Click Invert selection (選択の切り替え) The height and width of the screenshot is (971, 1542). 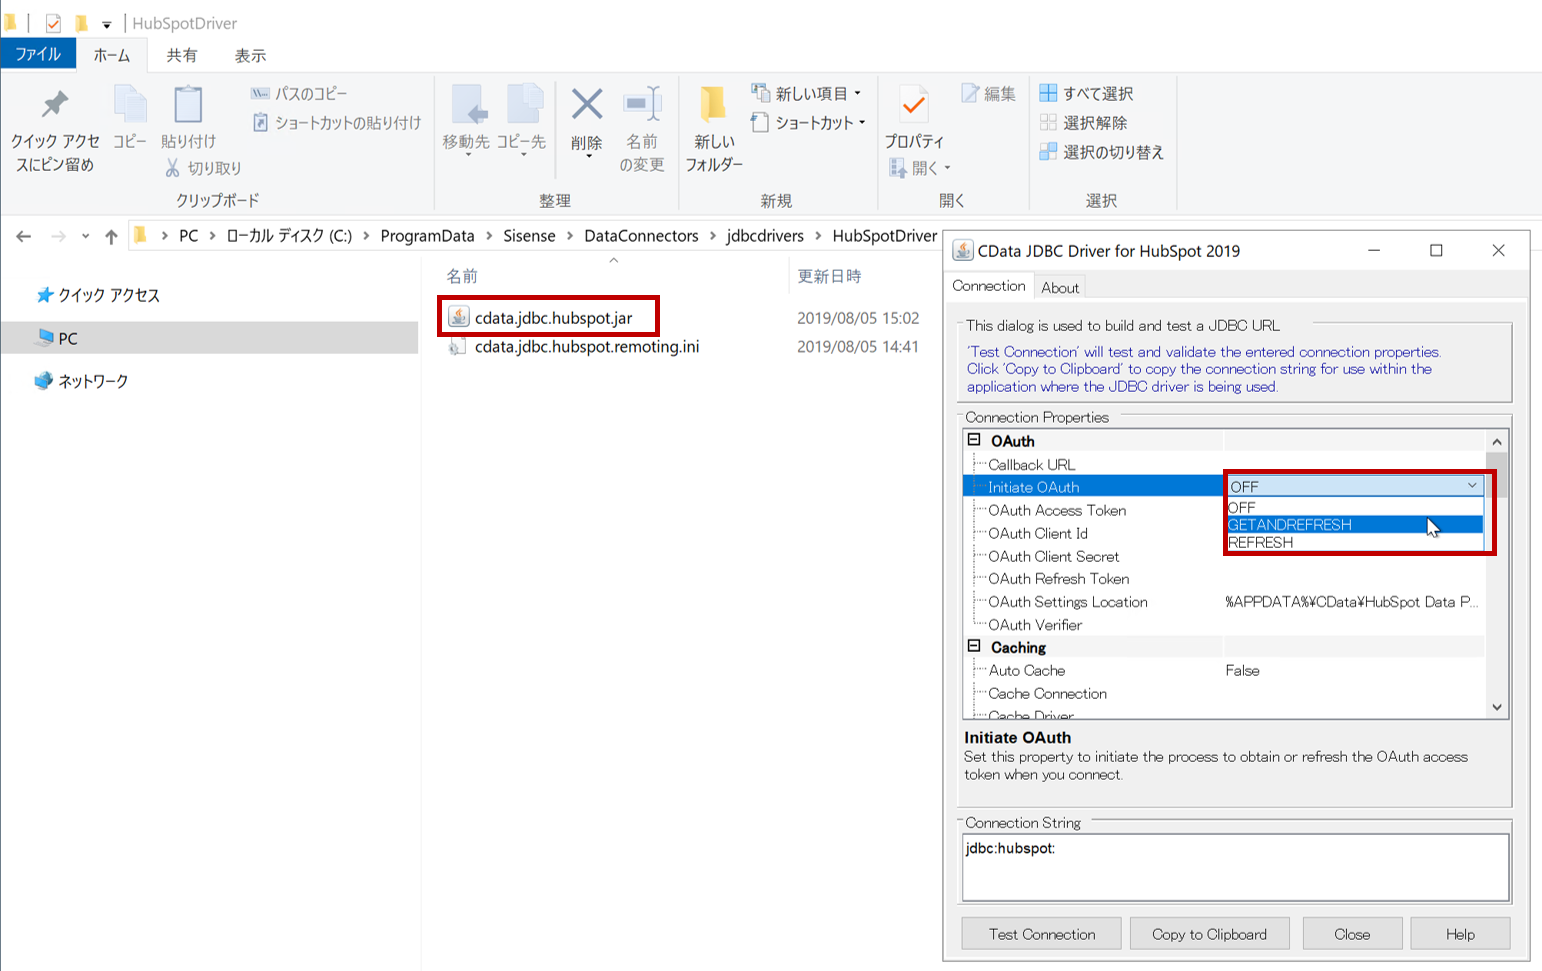[x=1102, y=152]
